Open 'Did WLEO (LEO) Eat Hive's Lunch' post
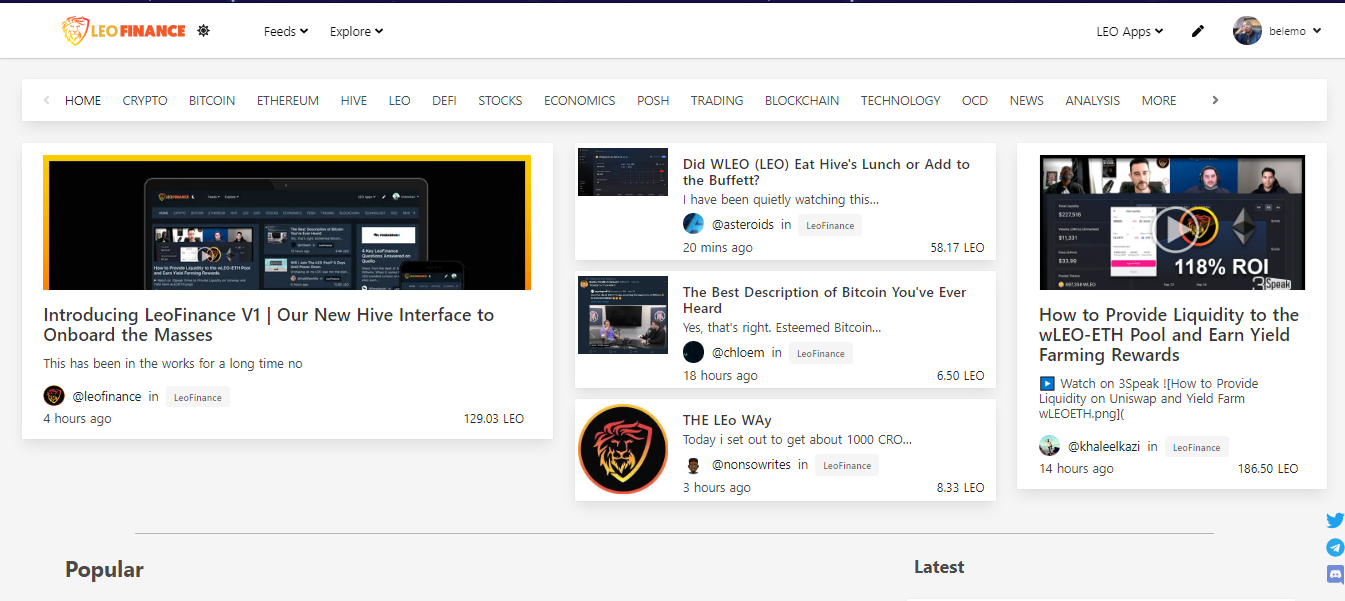This screenshot has width=1345, height=601. coord(826,172)
